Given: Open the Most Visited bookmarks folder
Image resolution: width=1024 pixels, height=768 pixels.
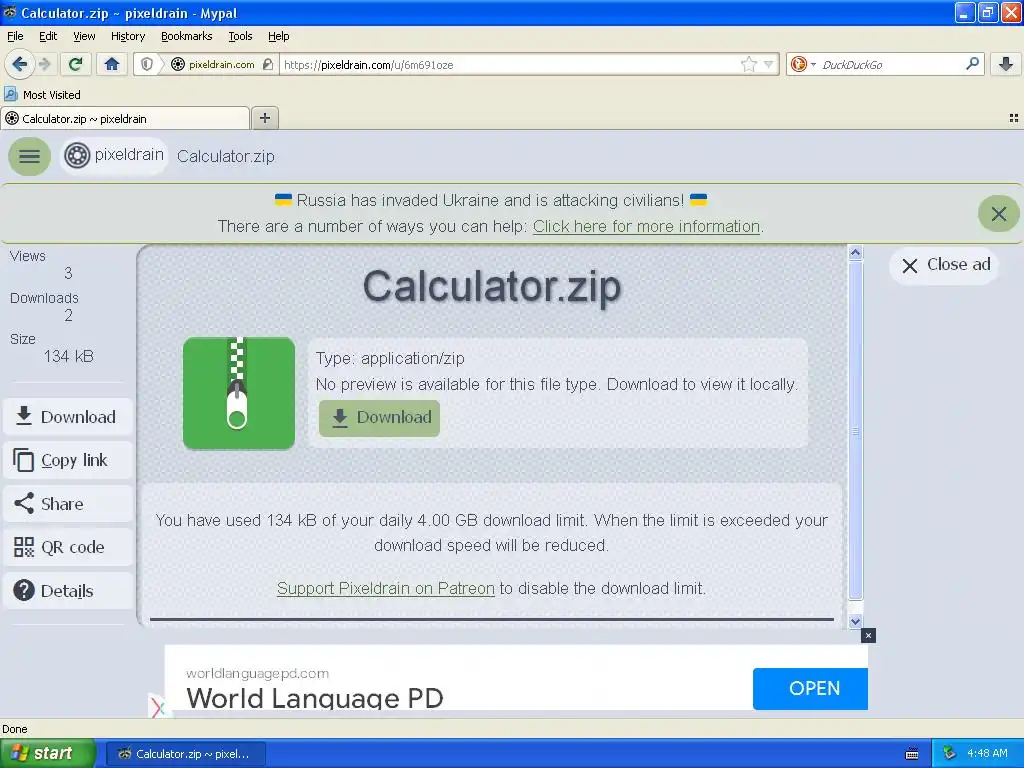Looking at the screenshot, I should (x=43, y=95).
